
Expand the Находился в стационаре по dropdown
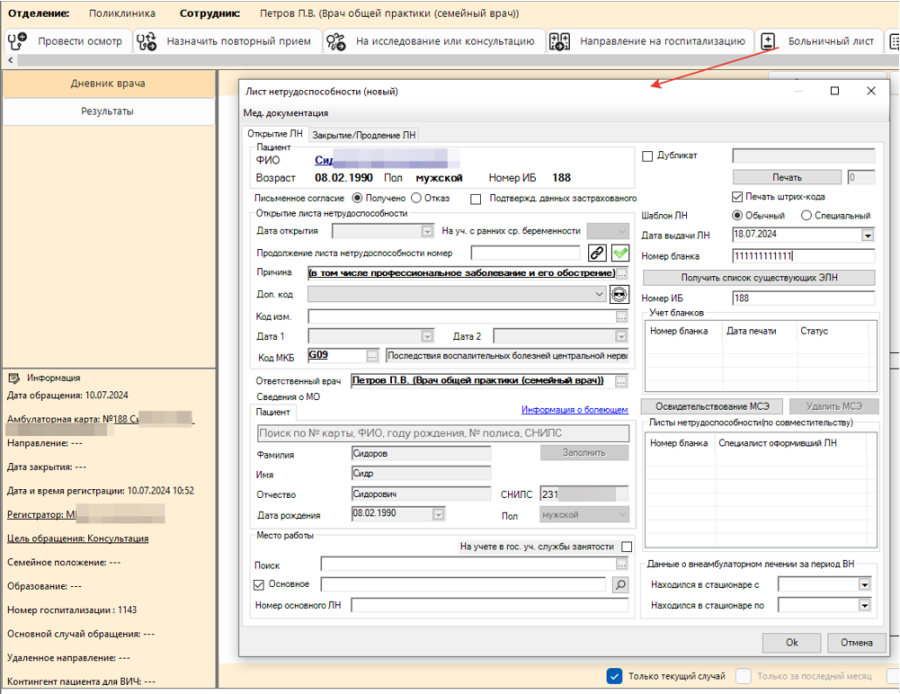click(864, 606)
